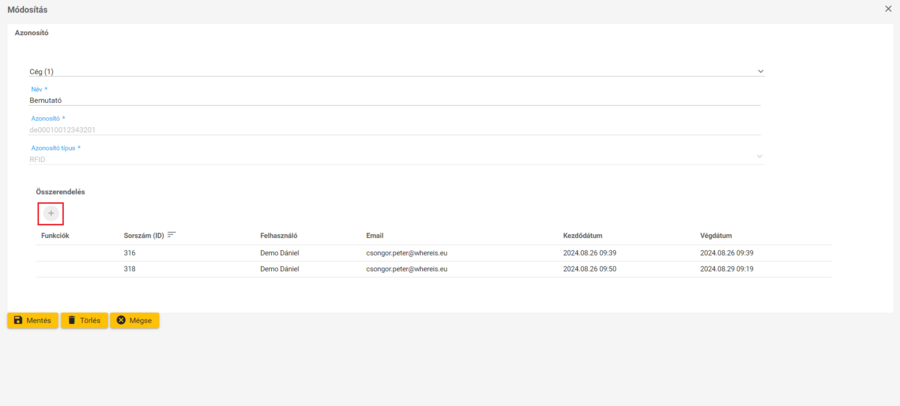The height and width of the screenshot is (406, 900).
Task: Click the plus icon under Összerendelés
Action: 51,213
